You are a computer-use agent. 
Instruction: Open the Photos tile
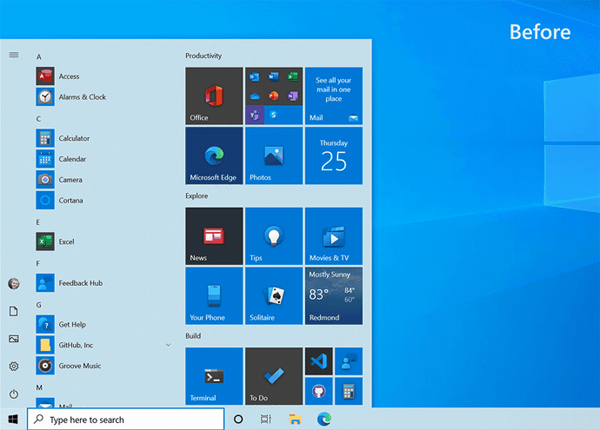tap(273, 155)
